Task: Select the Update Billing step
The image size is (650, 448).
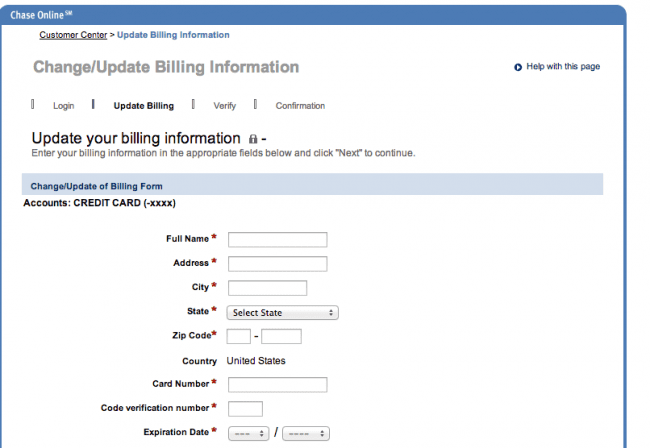Action: click(144, 106)
